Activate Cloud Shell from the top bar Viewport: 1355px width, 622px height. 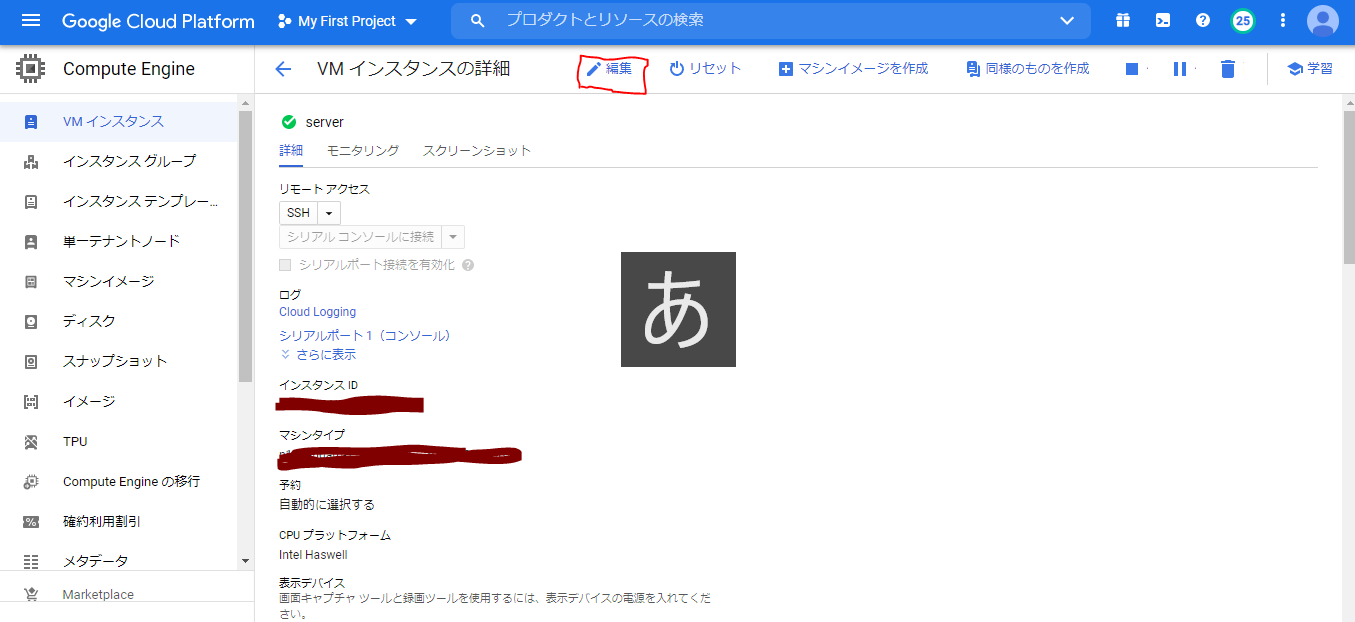point(1162,20)
